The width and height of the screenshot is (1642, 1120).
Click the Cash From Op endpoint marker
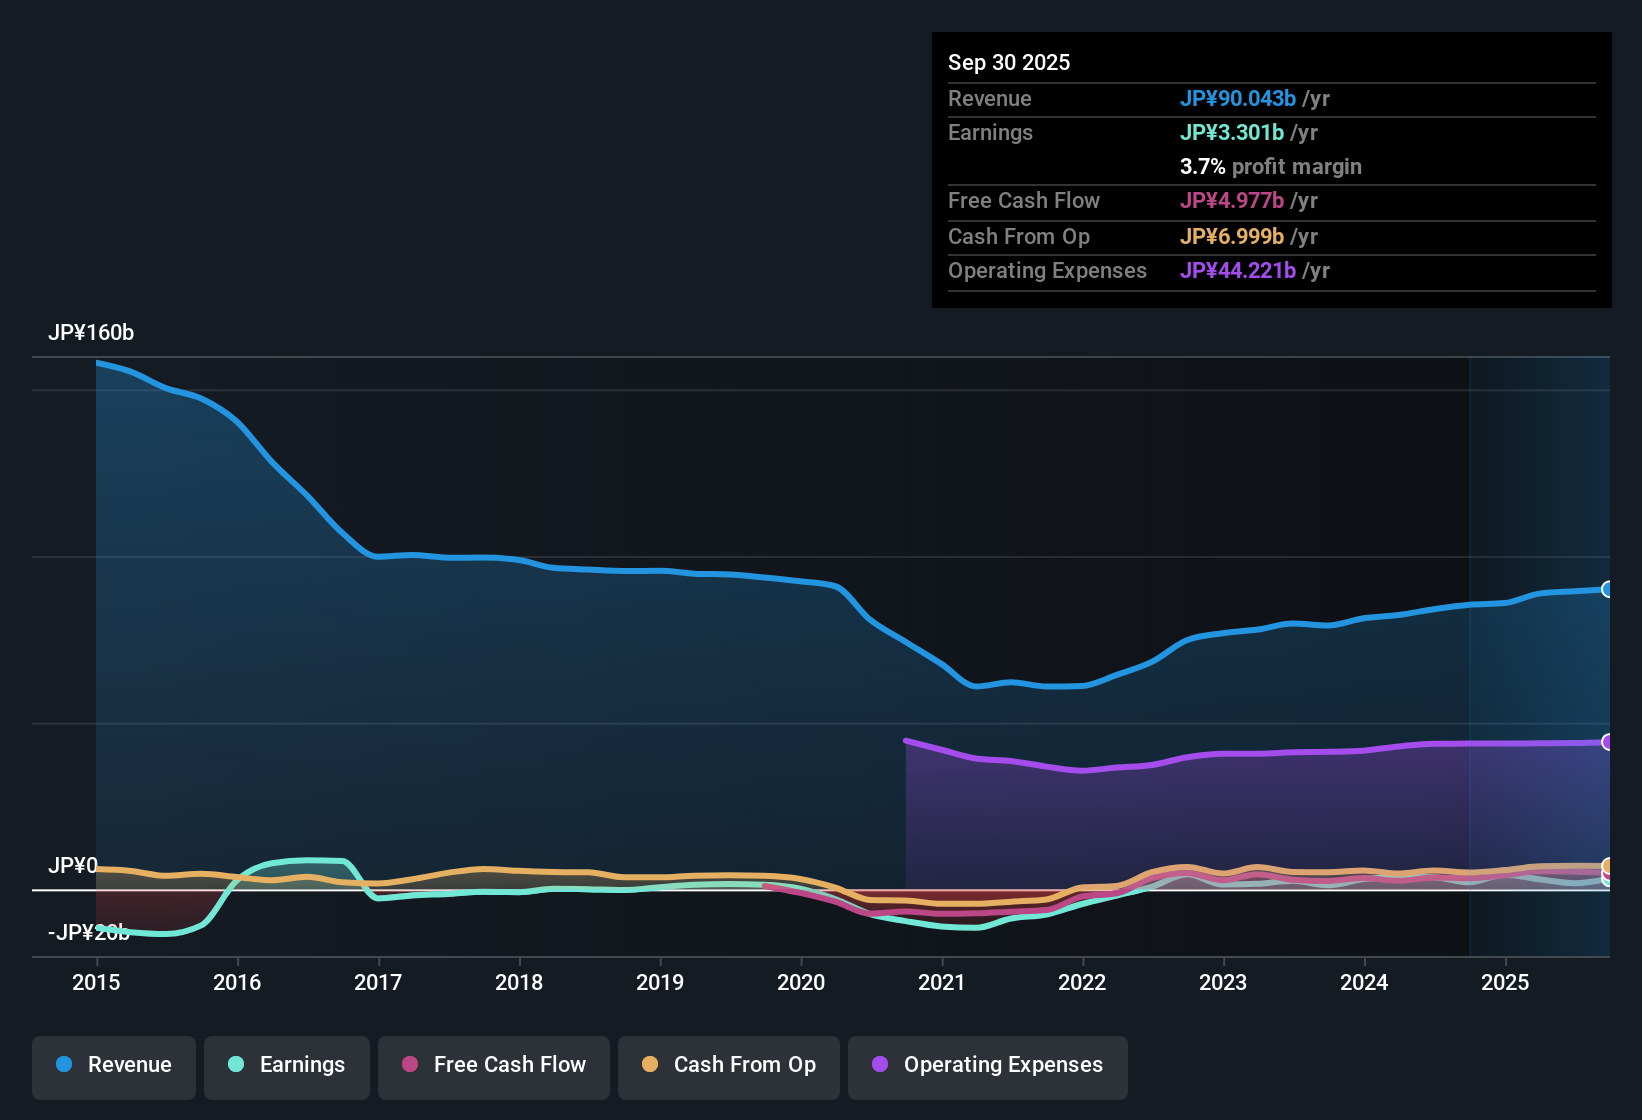(1608, 866)
